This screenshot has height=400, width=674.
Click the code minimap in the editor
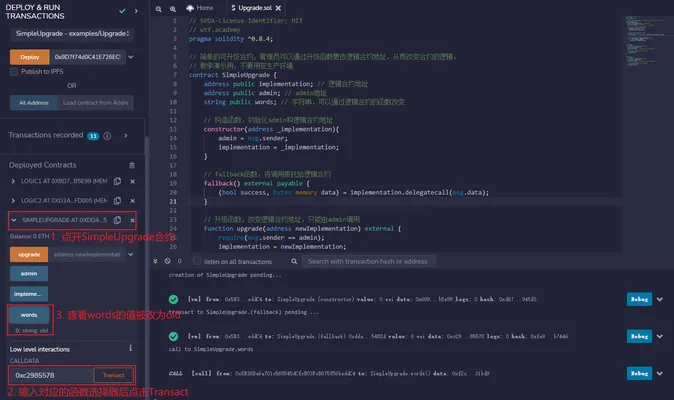pos(645,41)
